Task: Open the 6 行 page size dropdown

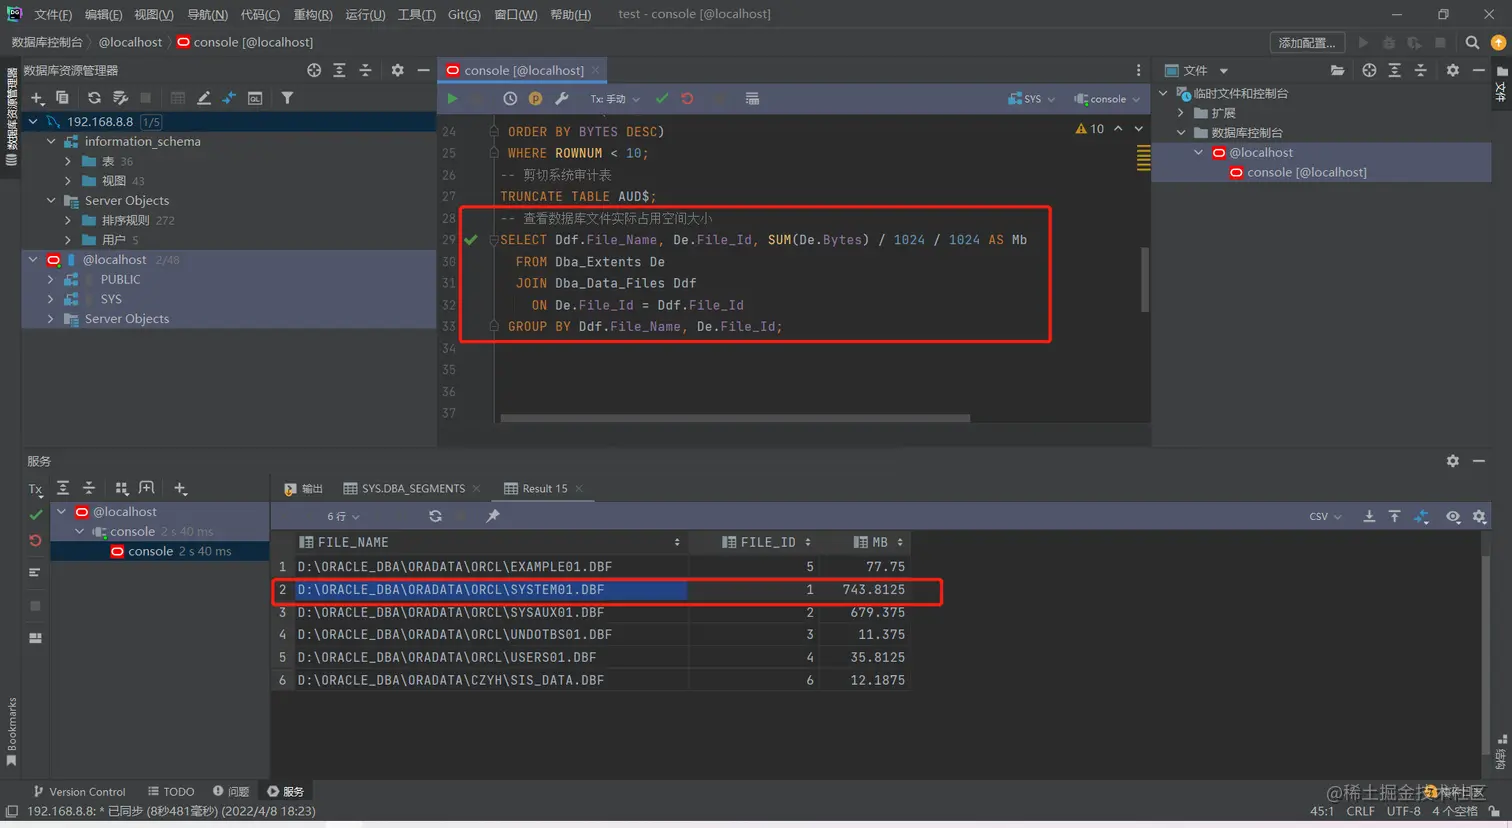Action: click(x=343, y=516)
